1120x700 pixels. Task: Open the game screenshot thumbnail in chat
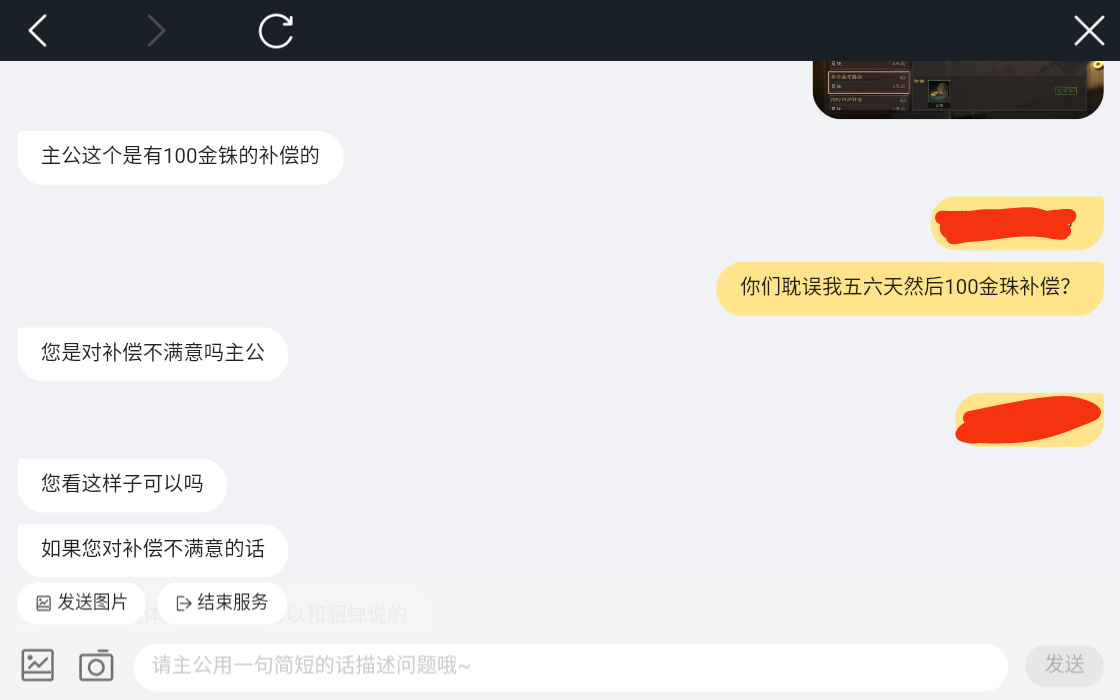pyautogui.click(x=958, y=89)
